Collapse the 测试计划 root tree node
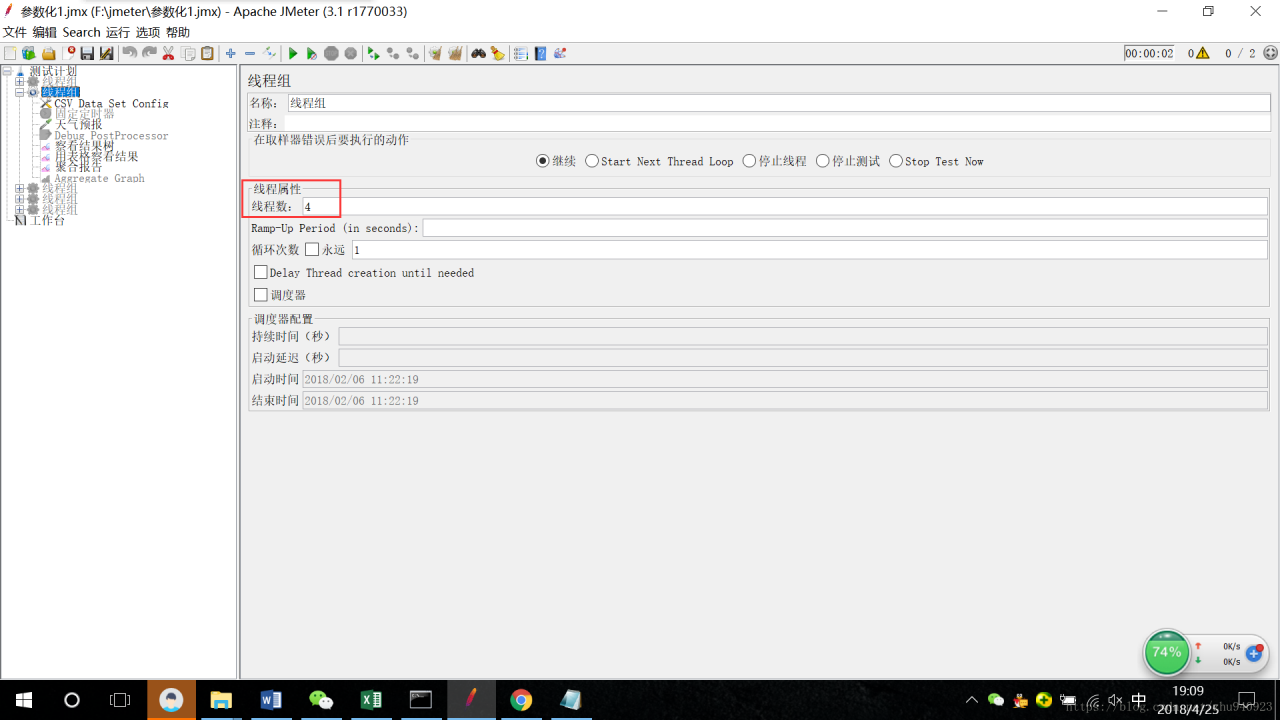1280x720 pixels. [7, 71]
